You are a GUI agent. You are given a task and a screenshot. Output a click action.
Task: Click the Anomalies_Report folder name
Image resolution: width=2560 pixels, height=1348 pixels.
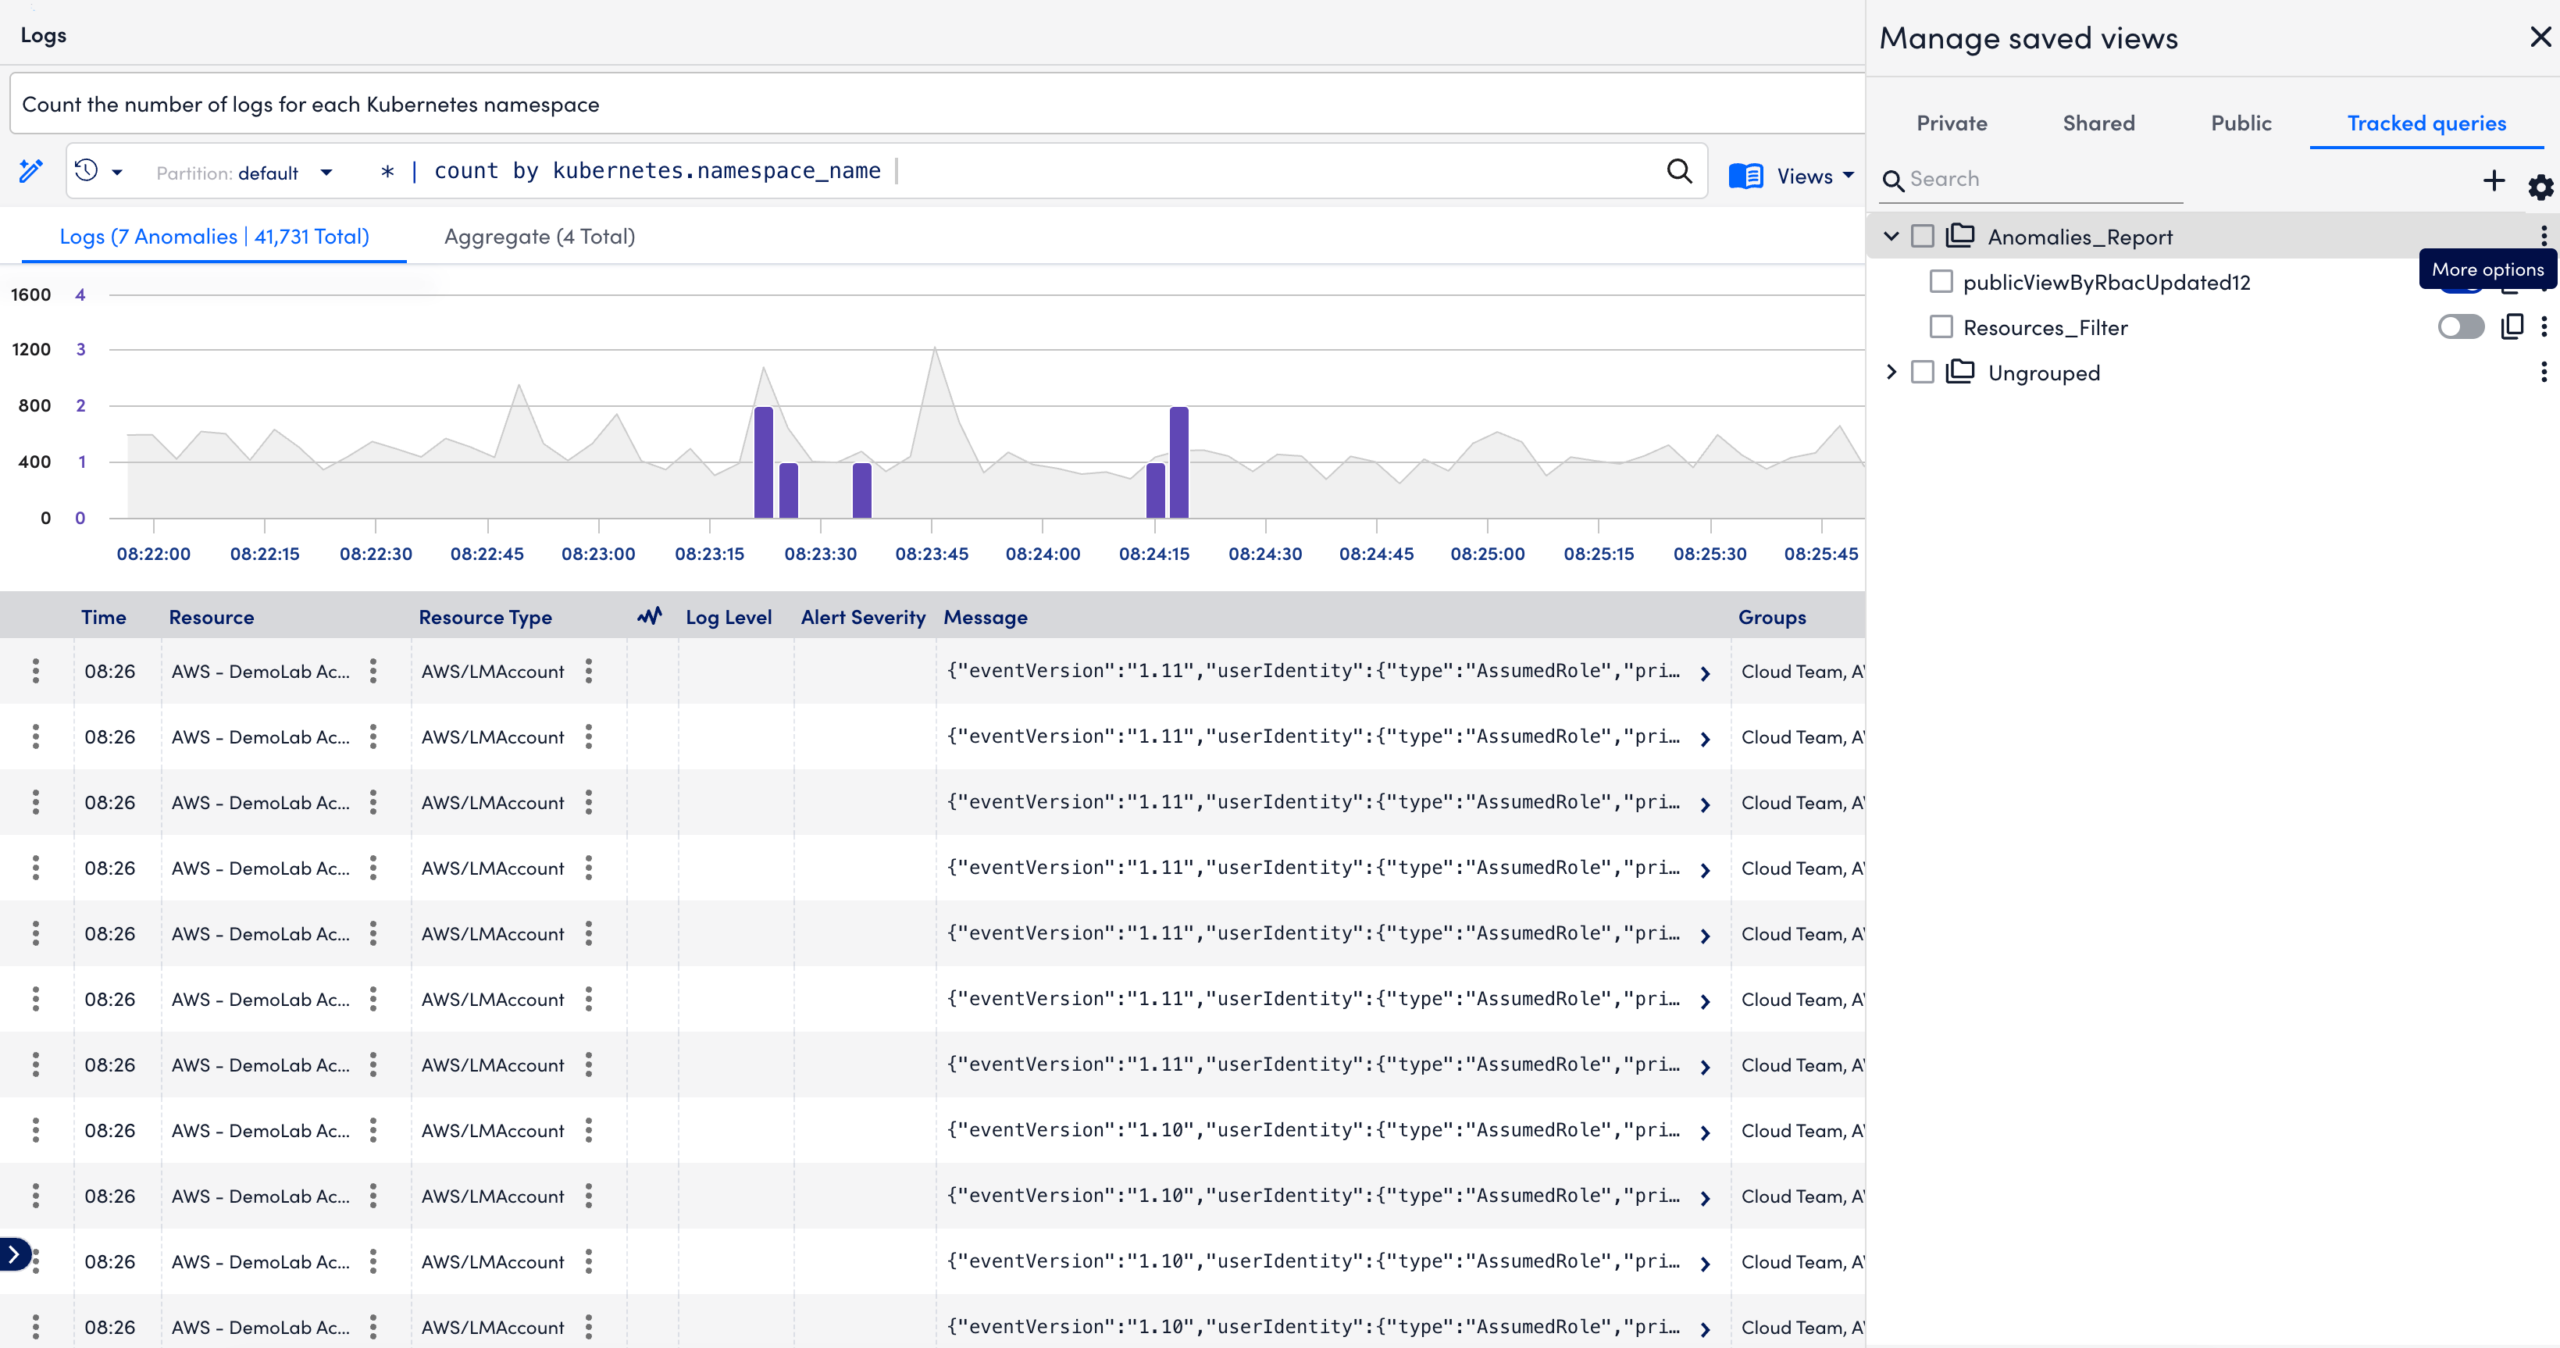coord(2080,237)
